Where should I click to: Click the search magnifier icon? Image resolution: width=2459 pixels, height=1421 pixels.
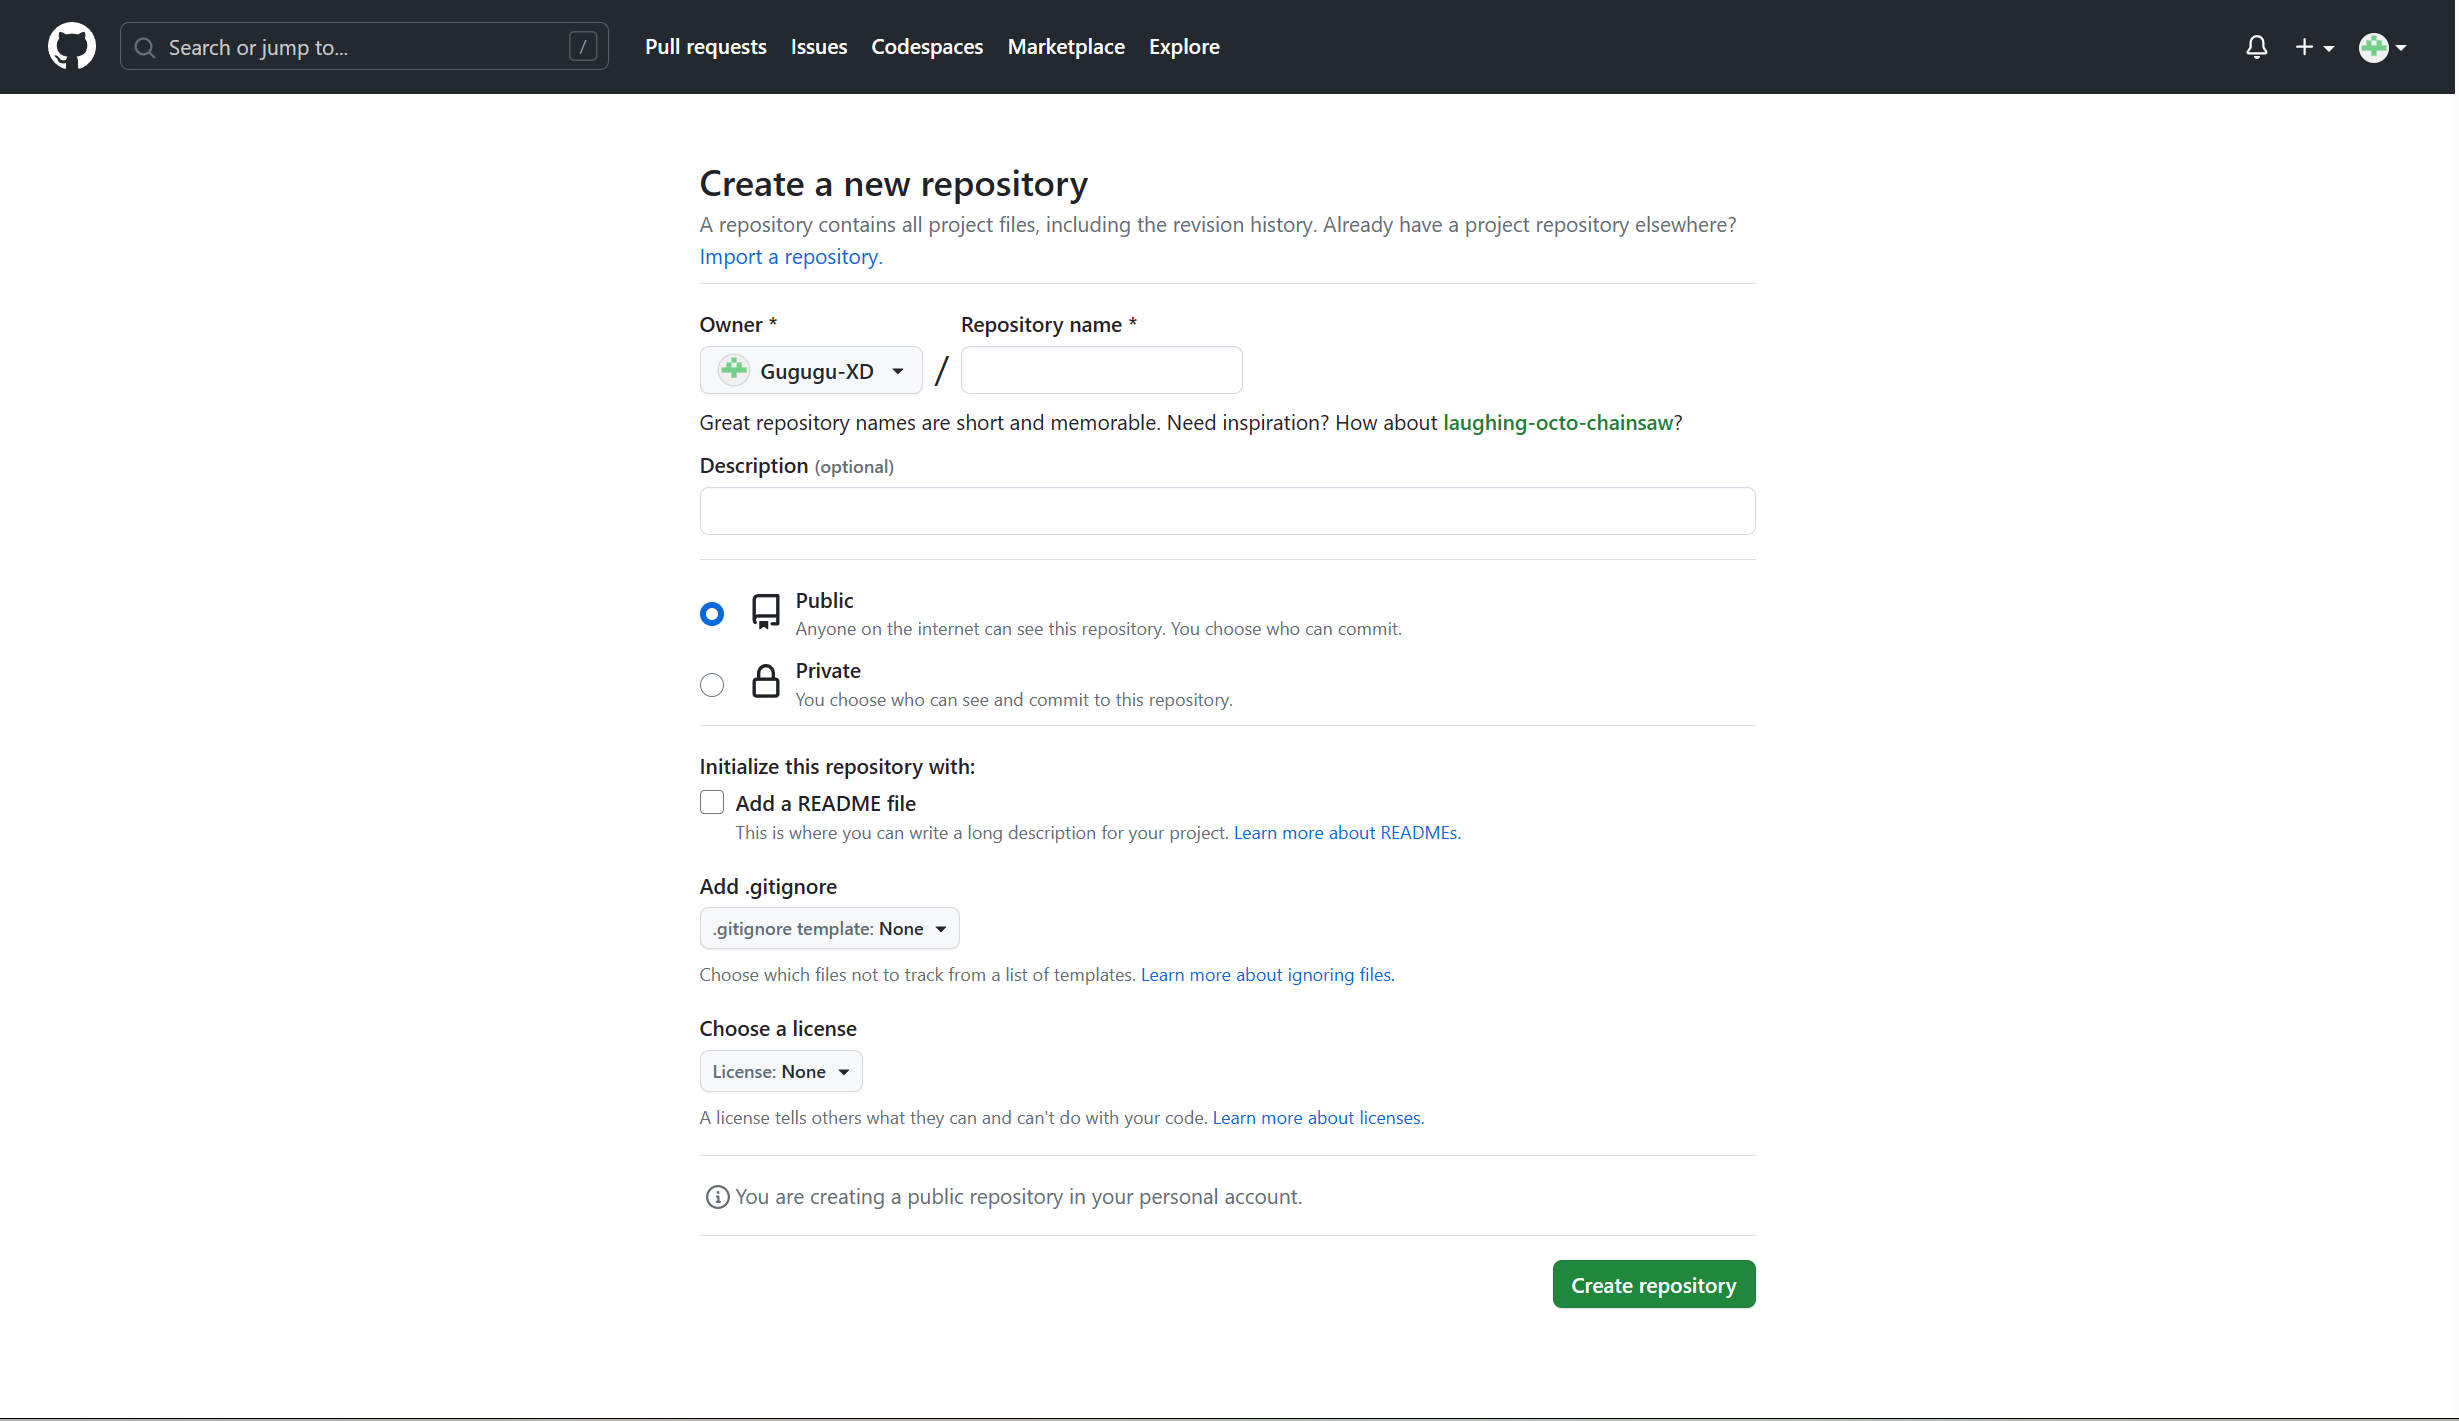(x=145, y=47)
